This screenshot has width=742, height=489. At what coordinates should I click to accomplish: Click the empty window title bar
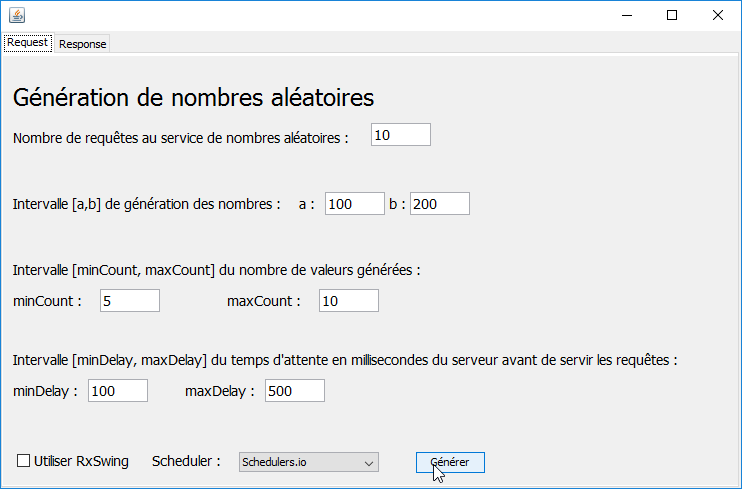[x=300, y=15]
